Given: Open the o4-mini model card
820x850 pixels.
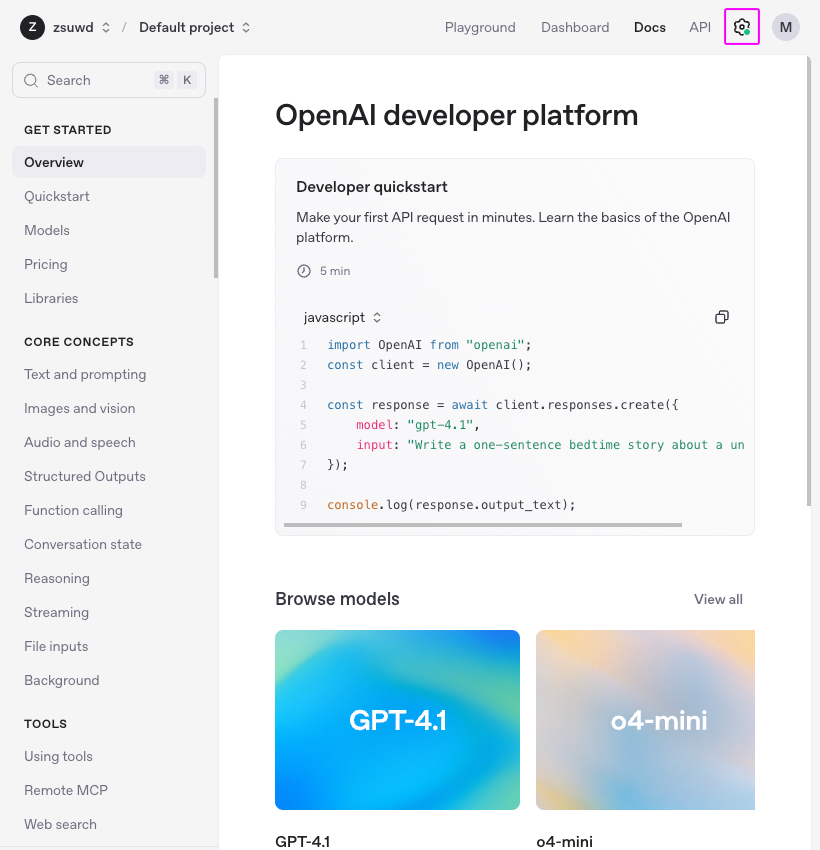Looking at the screenshot, I should pyautogui.click(x=645, y=719).
